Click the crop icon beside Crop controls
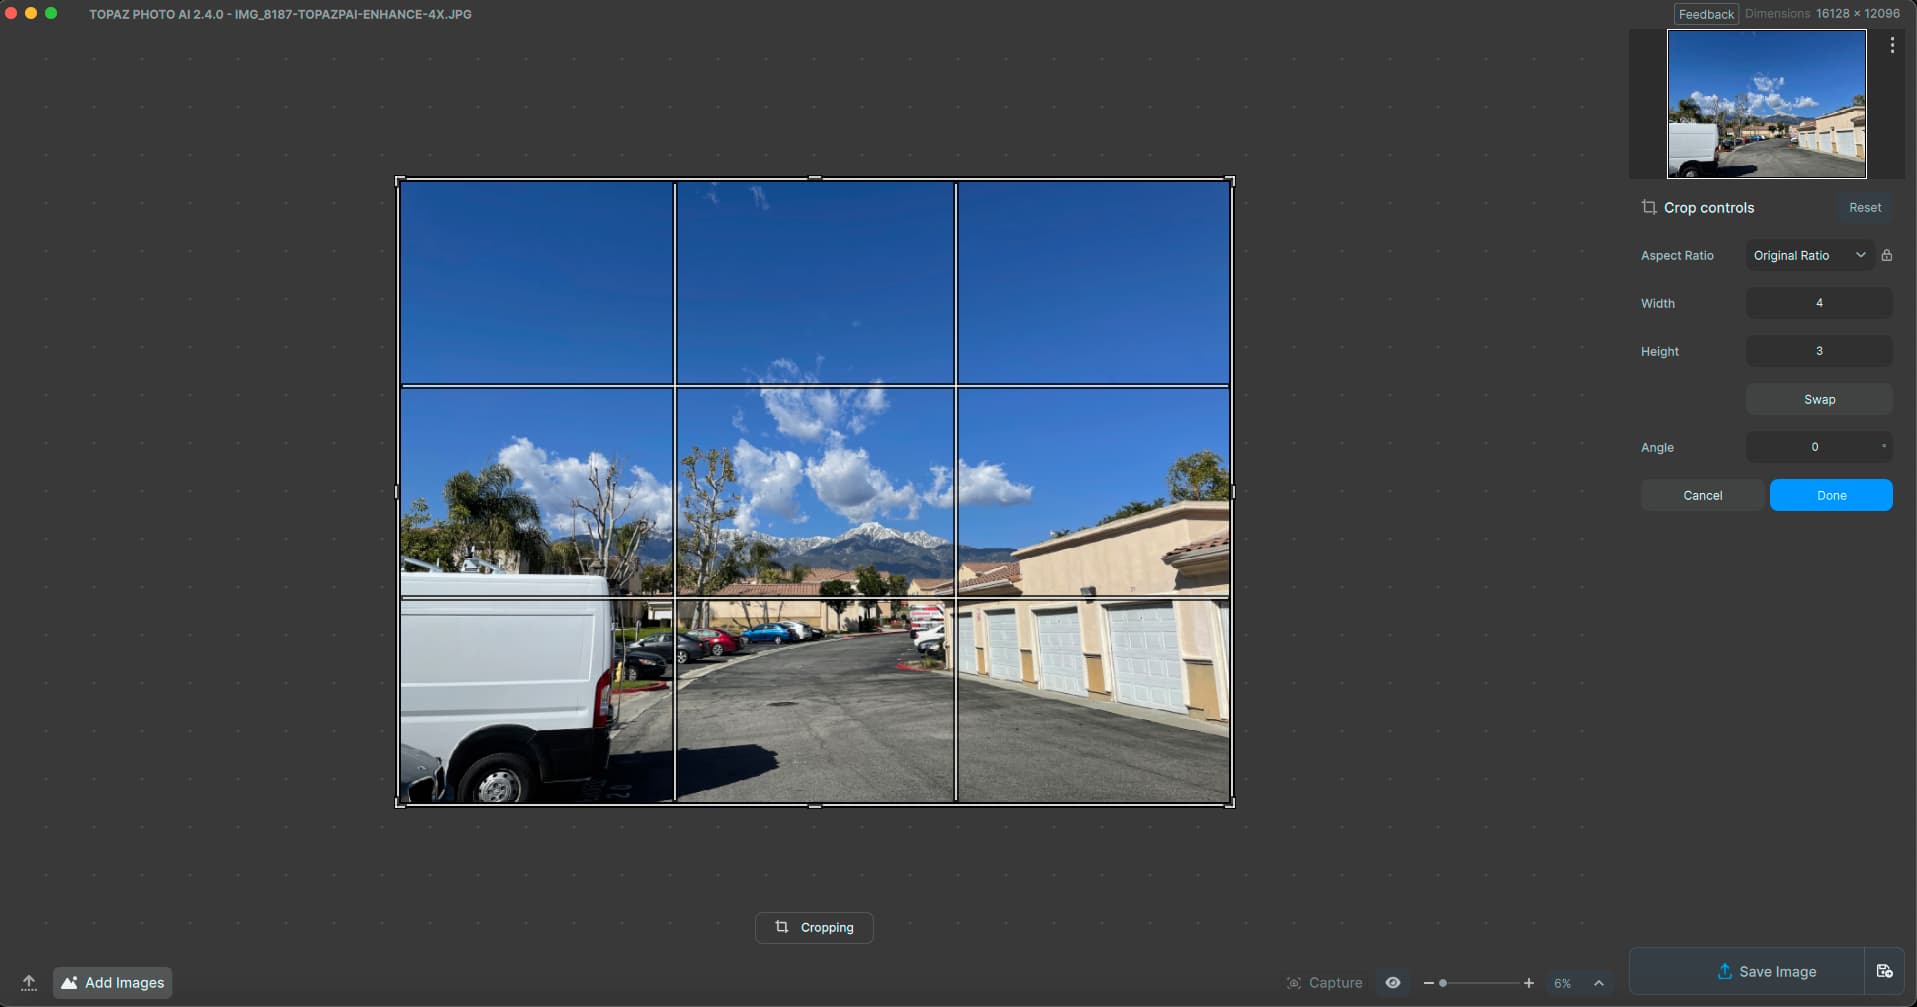 [x=1649, y=207]
